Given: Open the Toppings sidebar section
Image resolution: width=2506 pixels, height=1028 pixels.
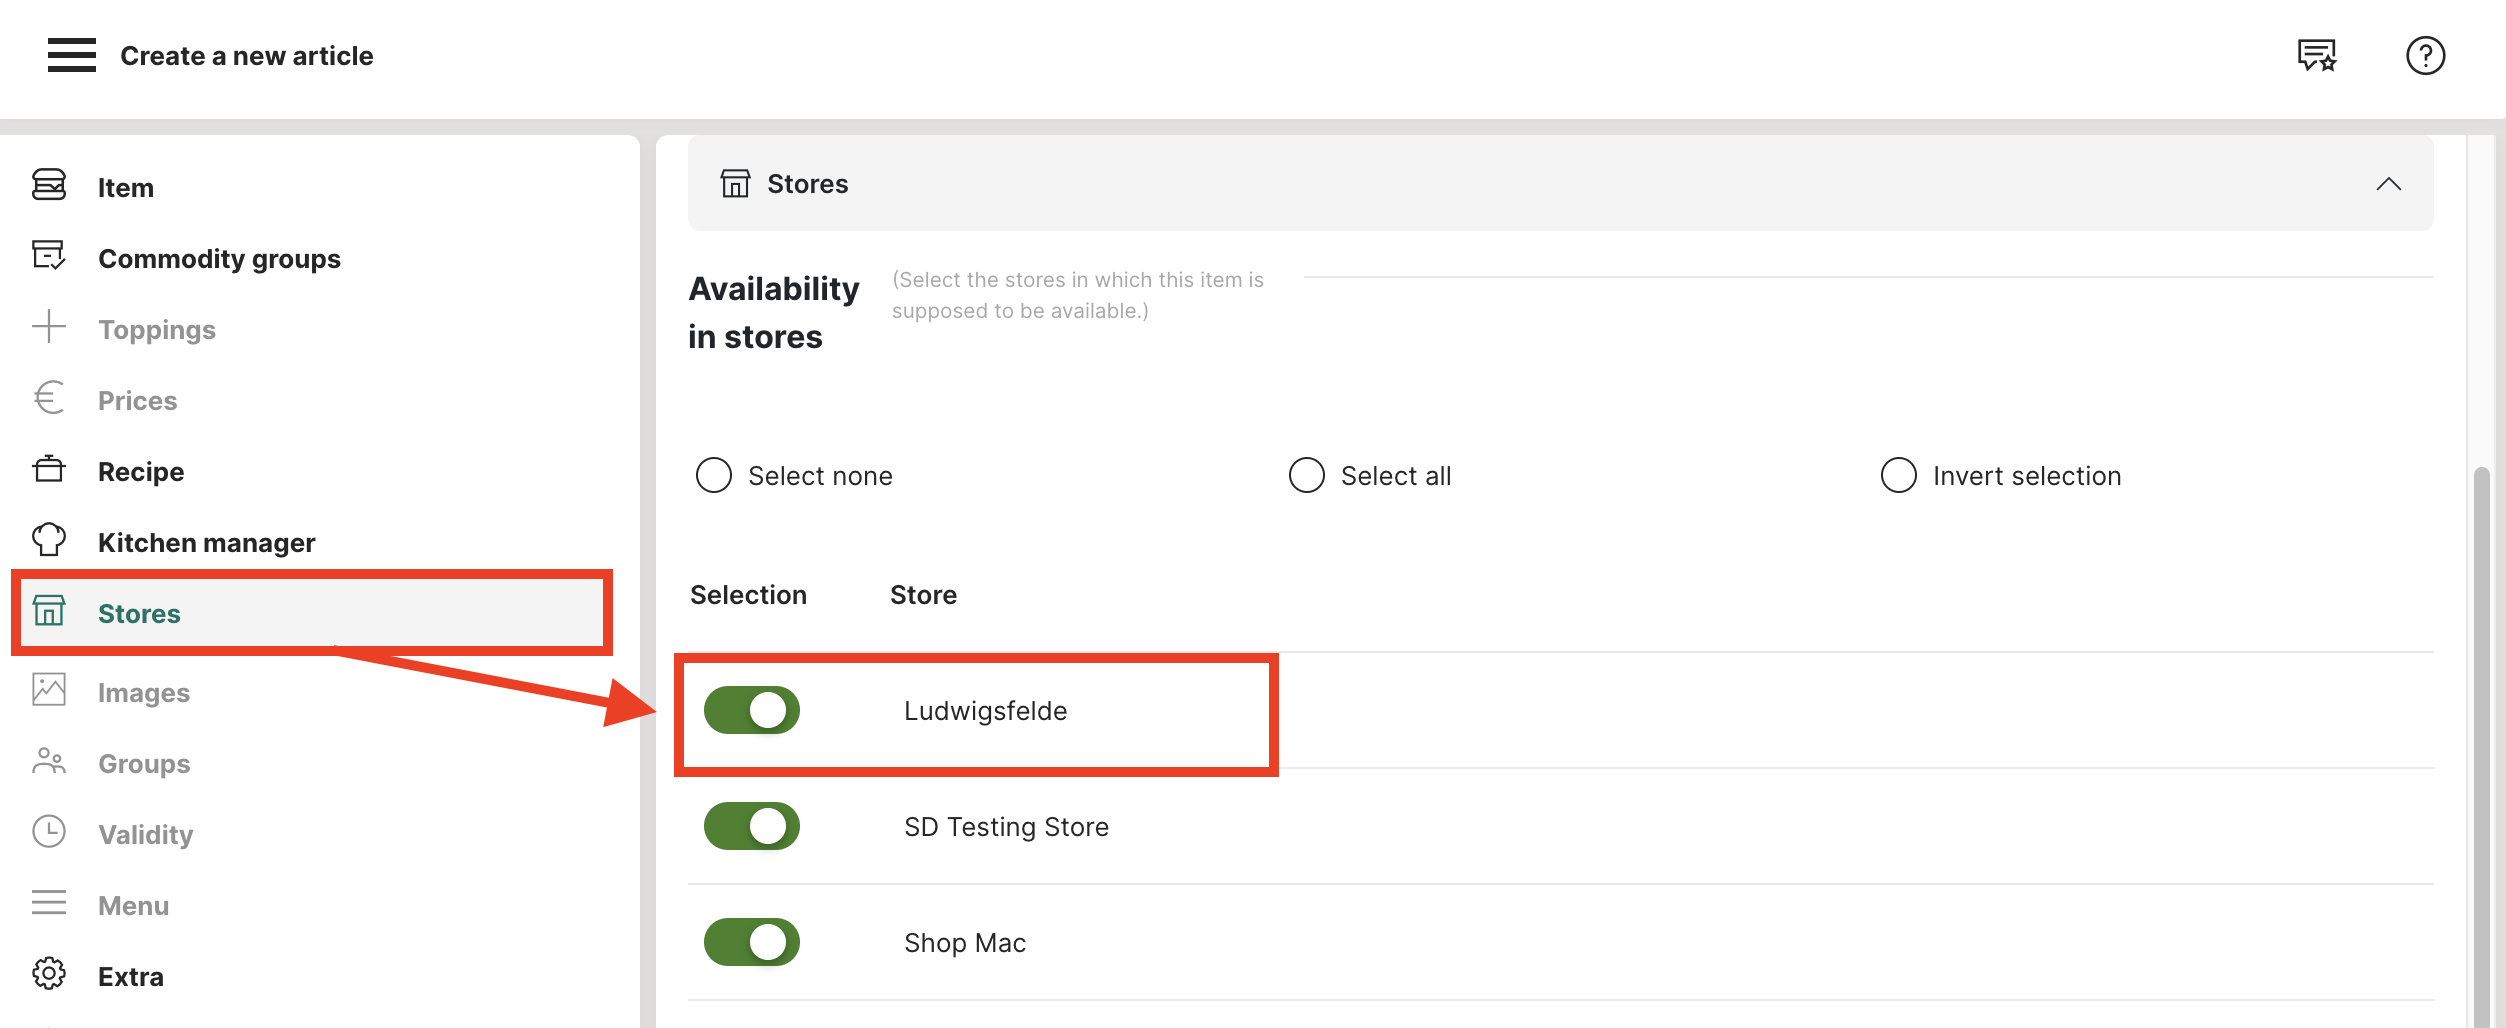Looking at the screenshot, I should click(156, 330).
